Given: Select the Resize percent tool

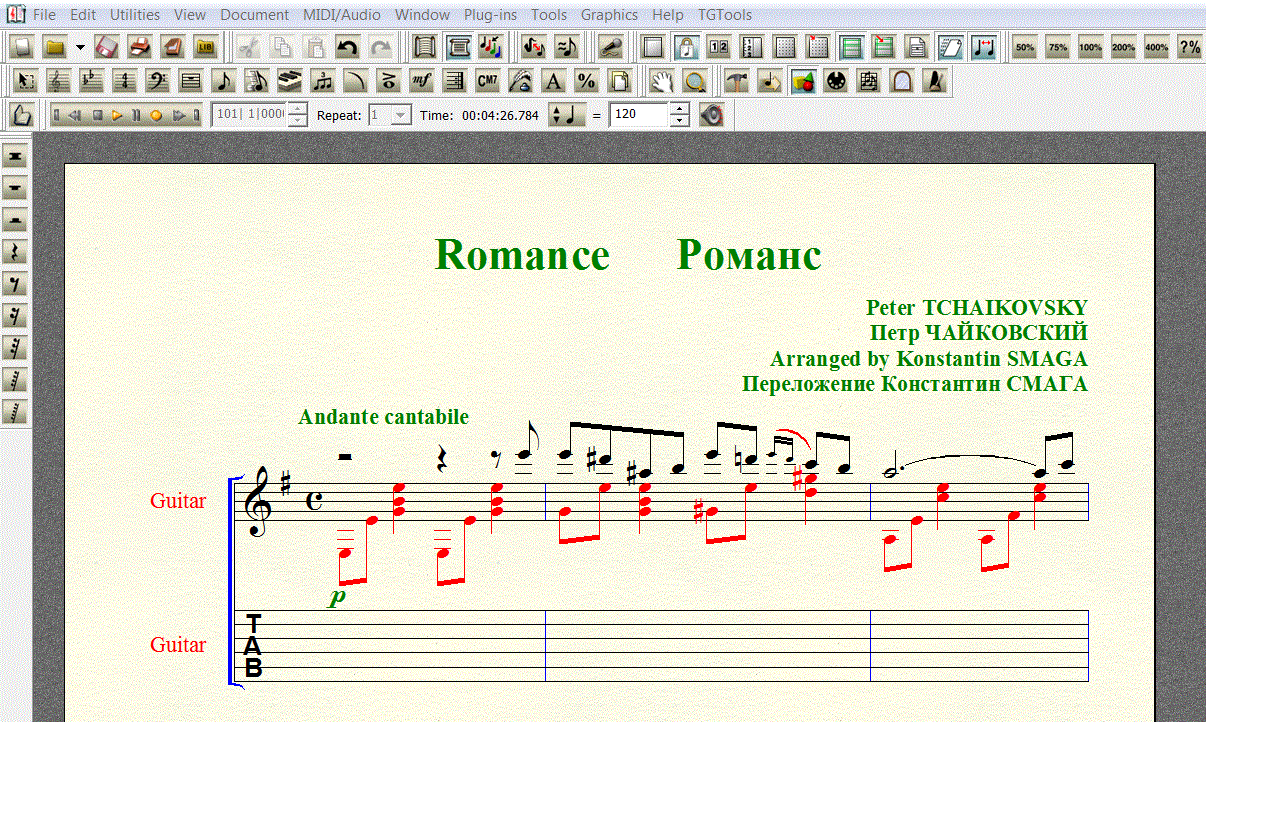Looking at the screenshot, I should (586, 81).
